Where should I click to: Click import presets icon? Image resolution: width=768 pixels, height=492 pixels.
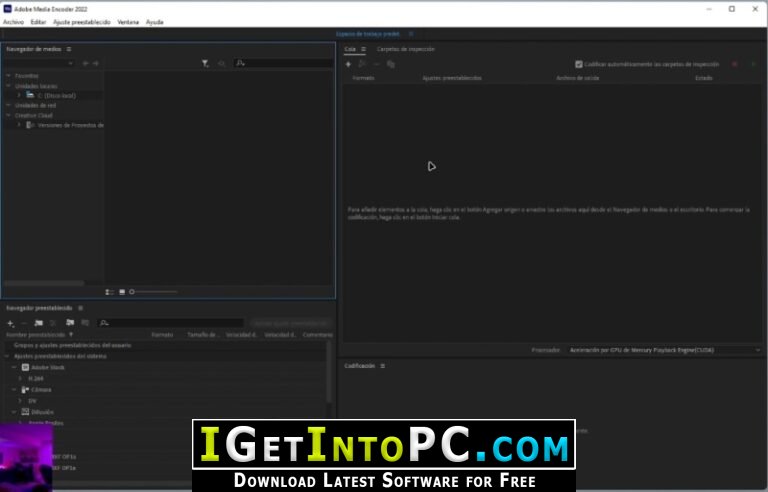pyautogui.click(x=70, y=322)
